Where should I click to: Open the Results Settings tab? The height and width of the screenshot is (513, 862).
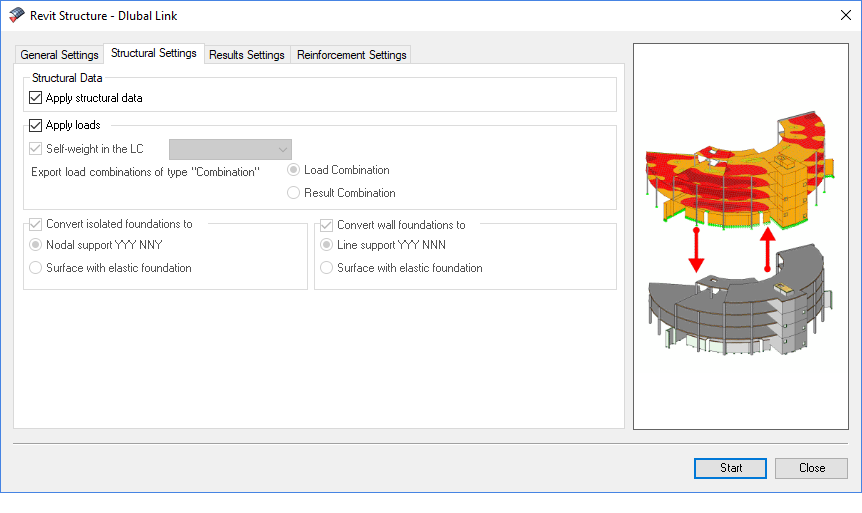(x=247, y=55)
